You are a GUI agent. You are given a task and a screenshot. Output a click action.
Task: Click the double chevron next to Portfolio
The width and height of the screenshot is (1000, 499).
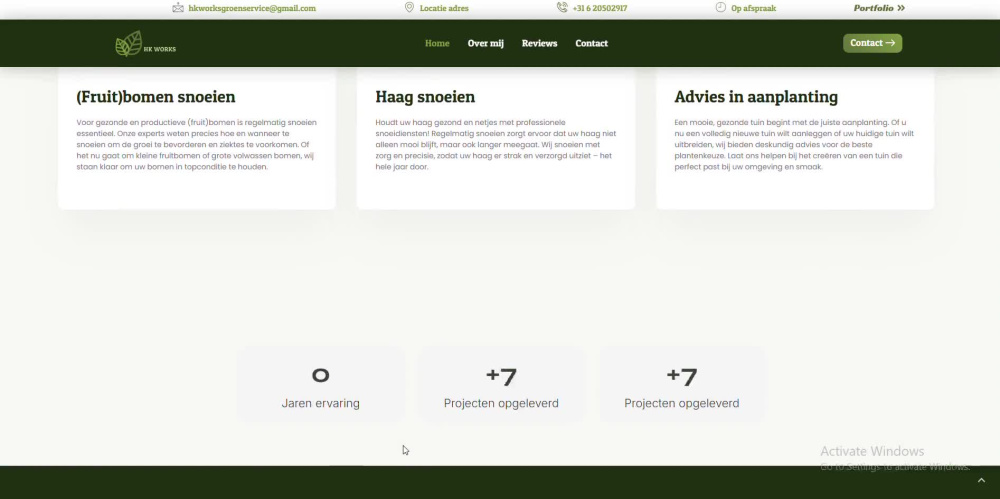(x=901, y=8)
